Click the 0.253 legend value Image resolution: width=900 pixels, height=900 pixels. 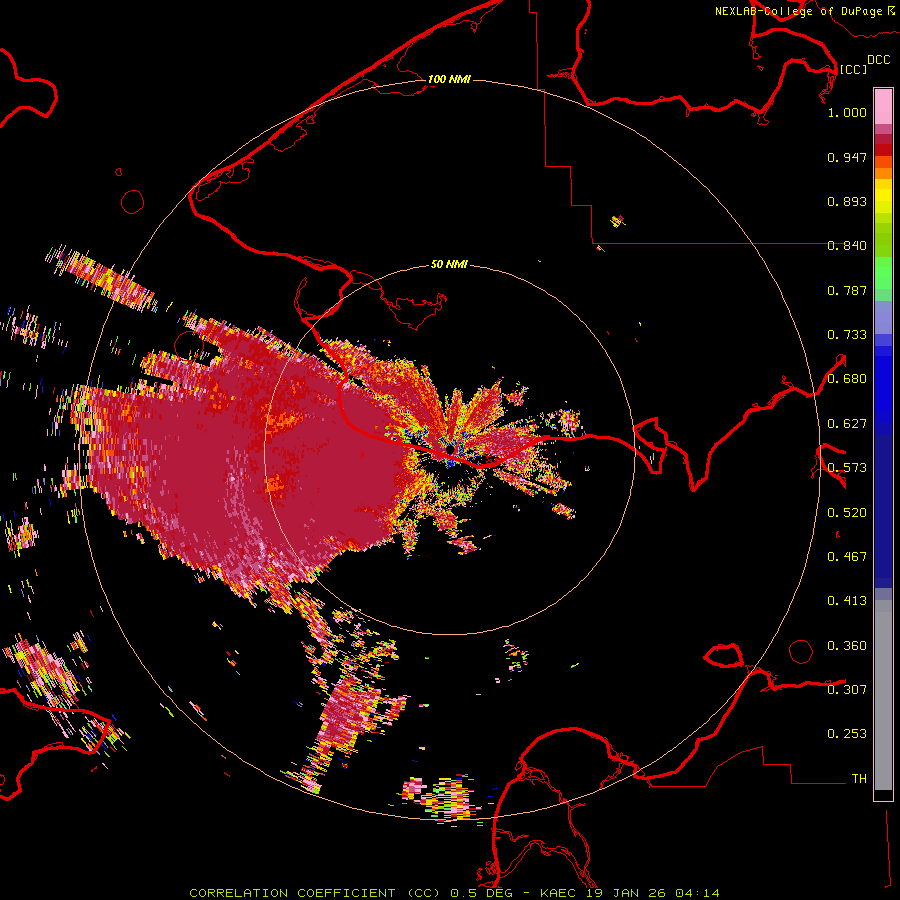click(847, 734)
